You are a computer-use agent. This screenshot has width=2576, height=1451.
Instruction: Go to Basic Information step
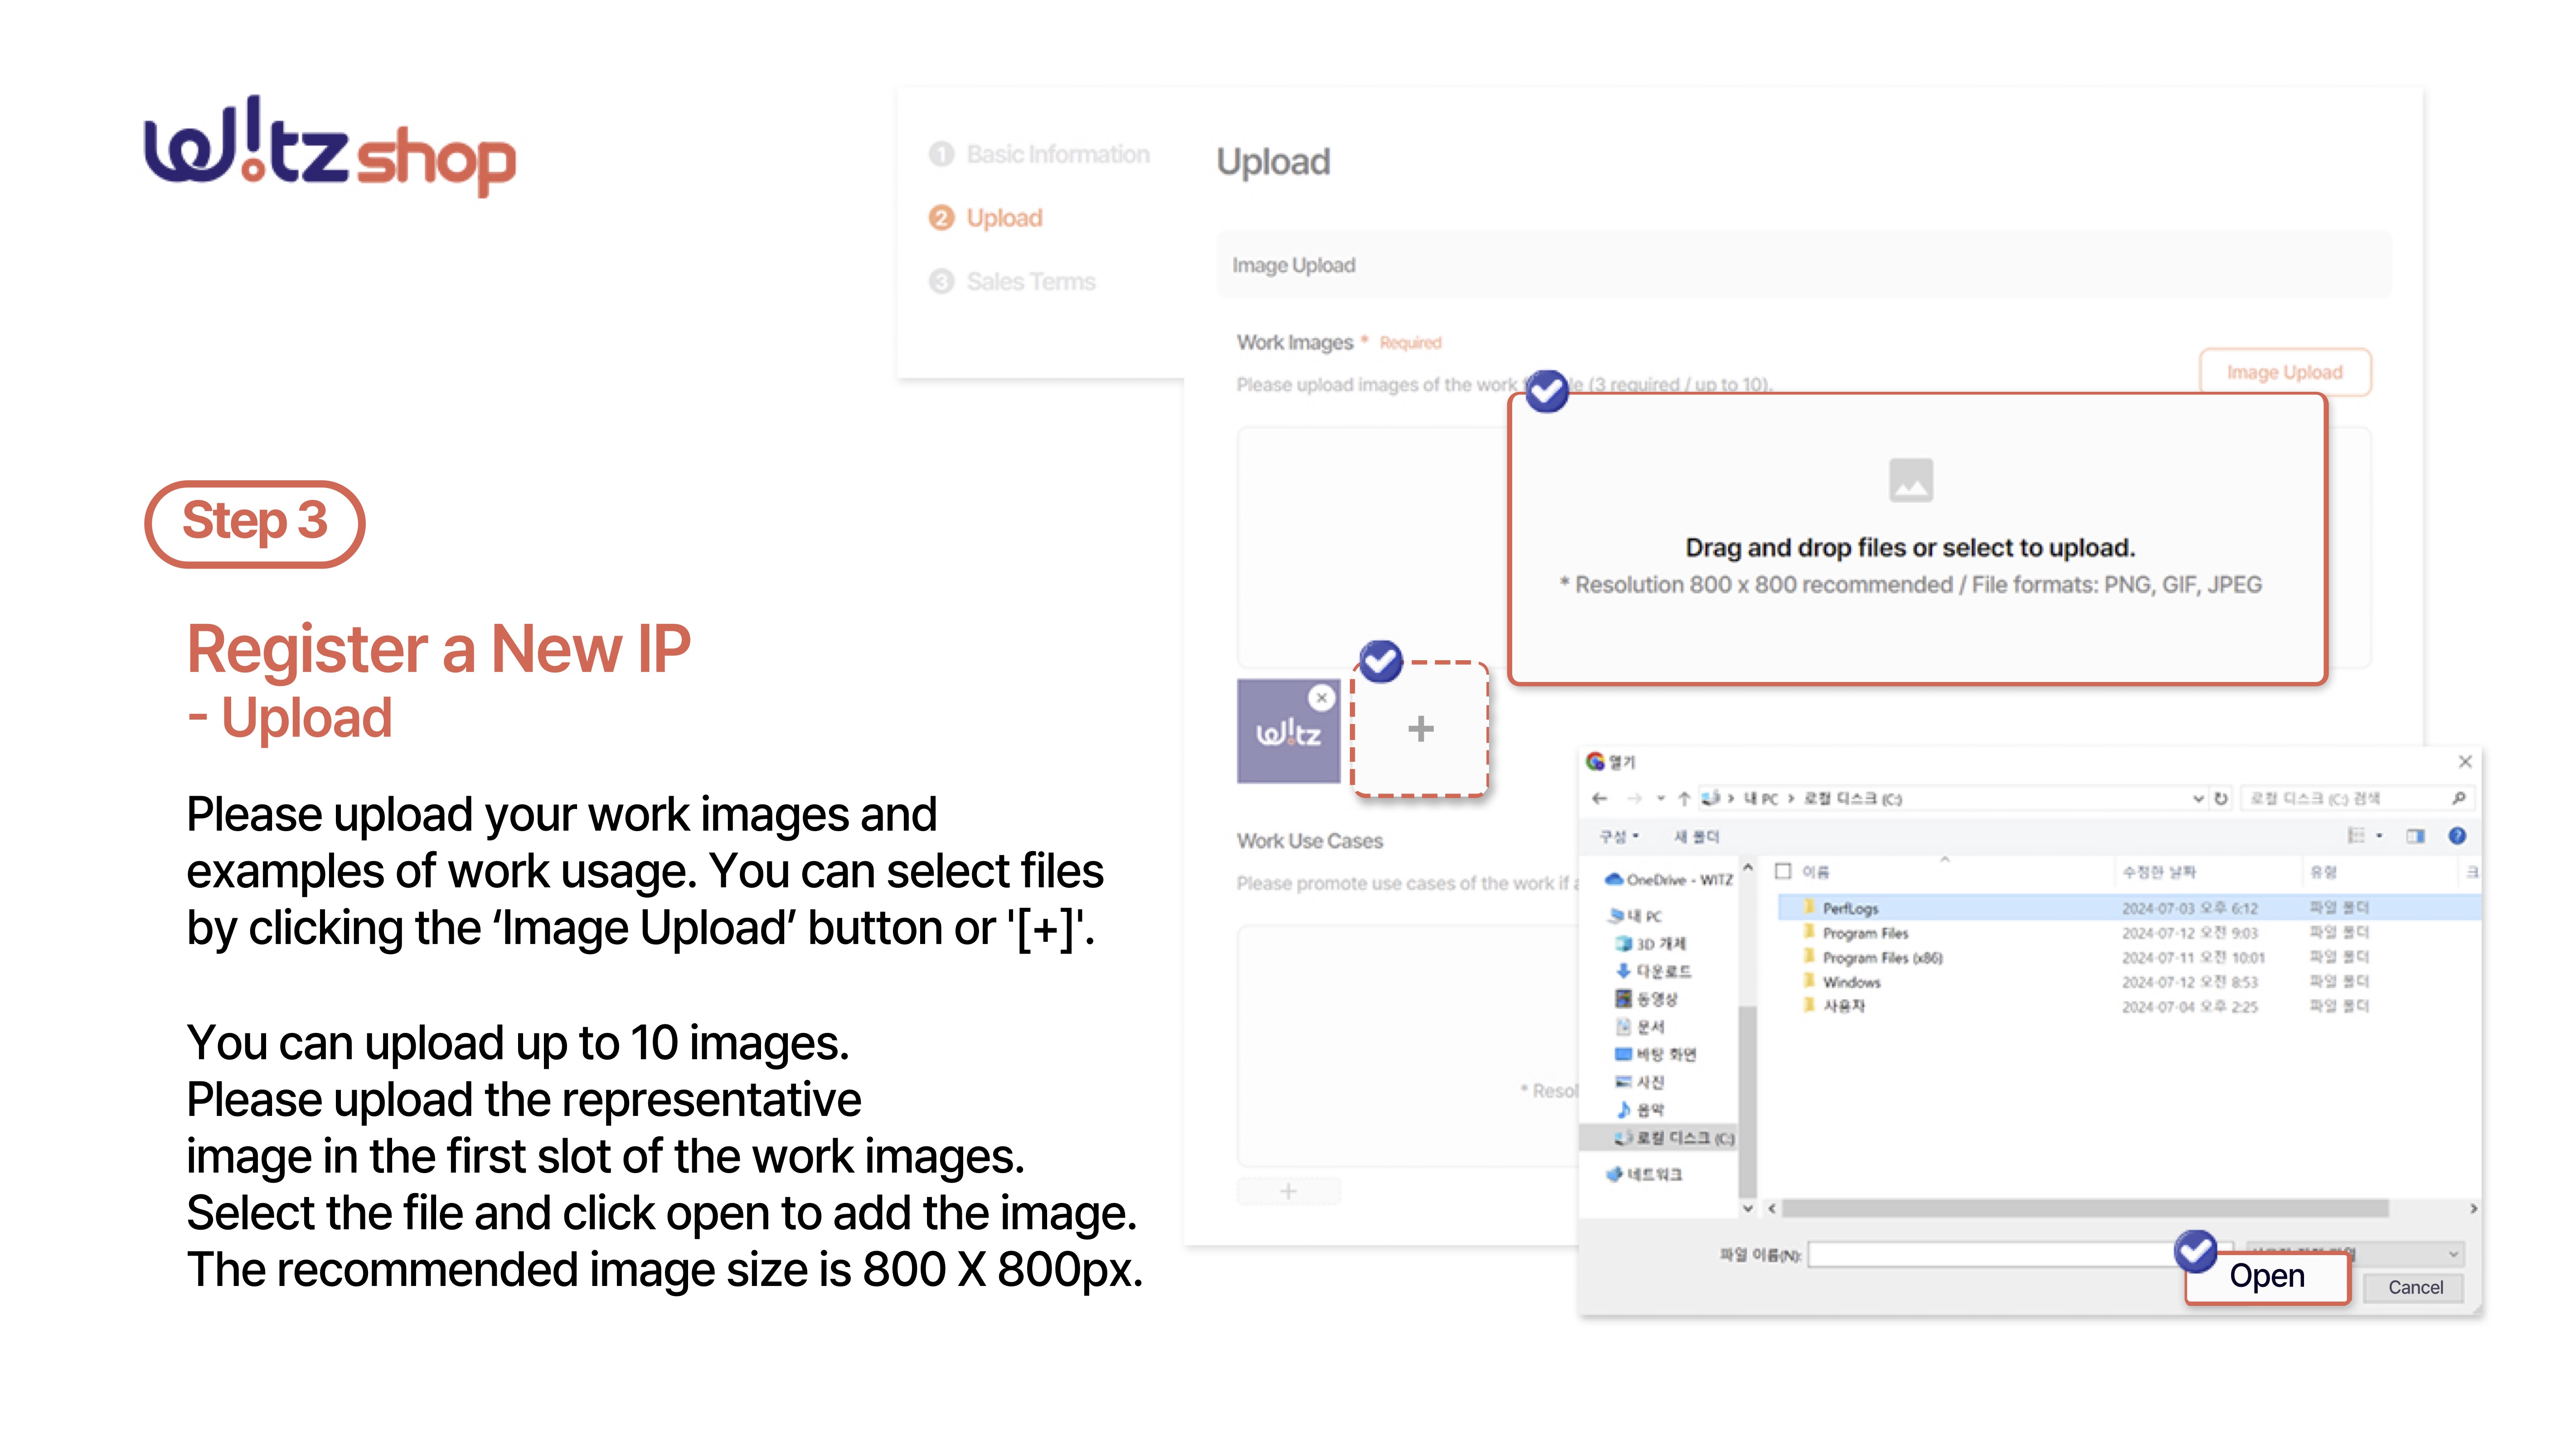[x=1039, y=154]
